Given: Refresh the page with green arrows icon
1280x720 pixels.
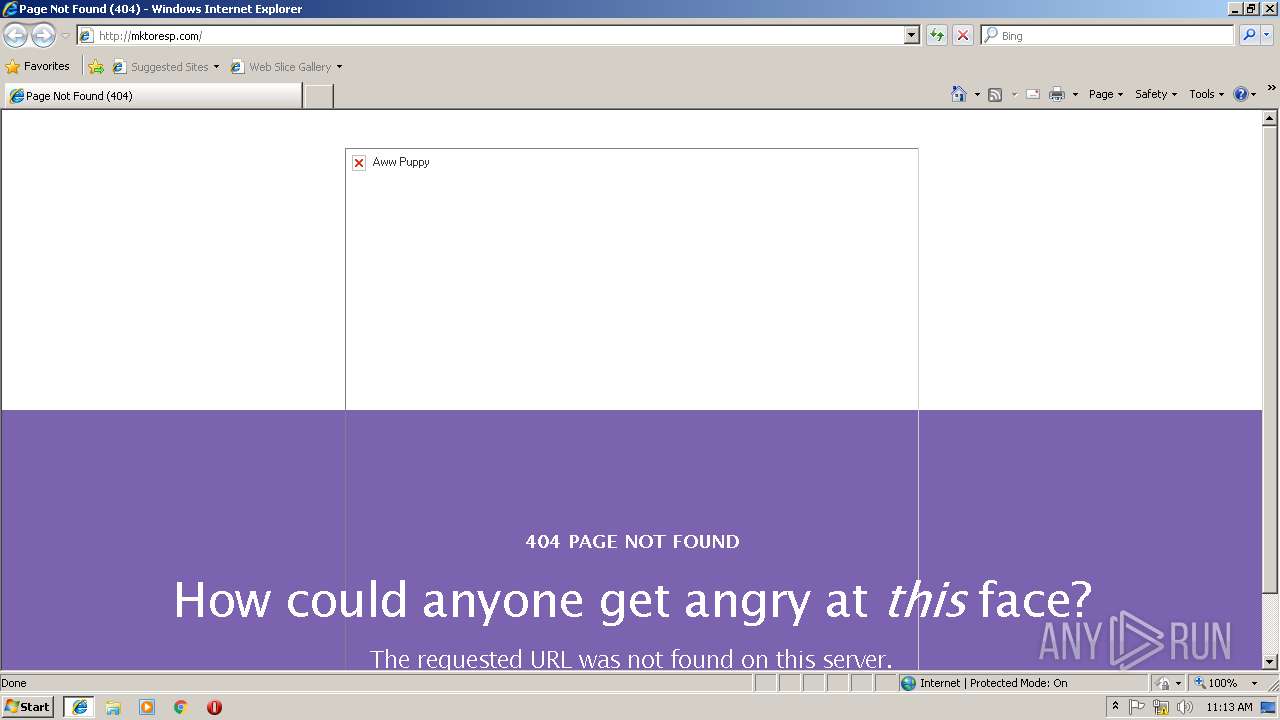Looking at the screenshot, I should 937,35.
